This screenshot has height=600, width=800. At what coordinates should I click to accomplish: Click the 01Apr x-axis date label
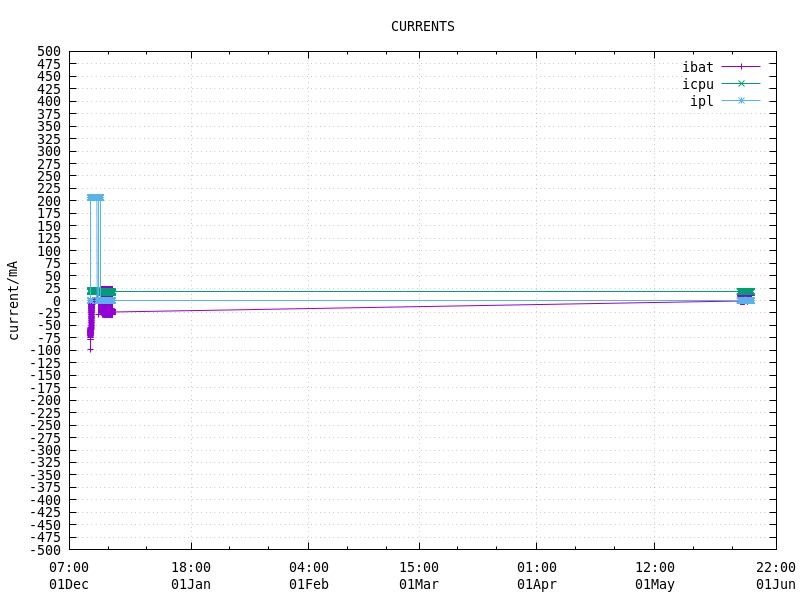coord(537,585)
